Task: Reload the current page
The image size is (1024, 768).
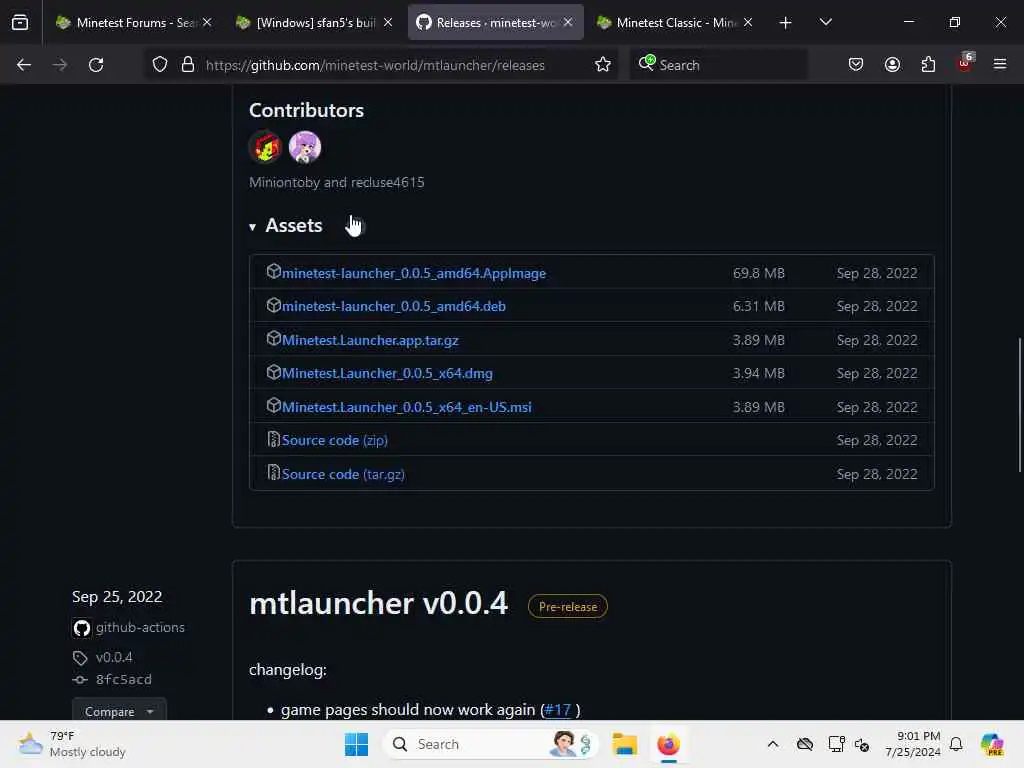Action: [x=96, y=65]
